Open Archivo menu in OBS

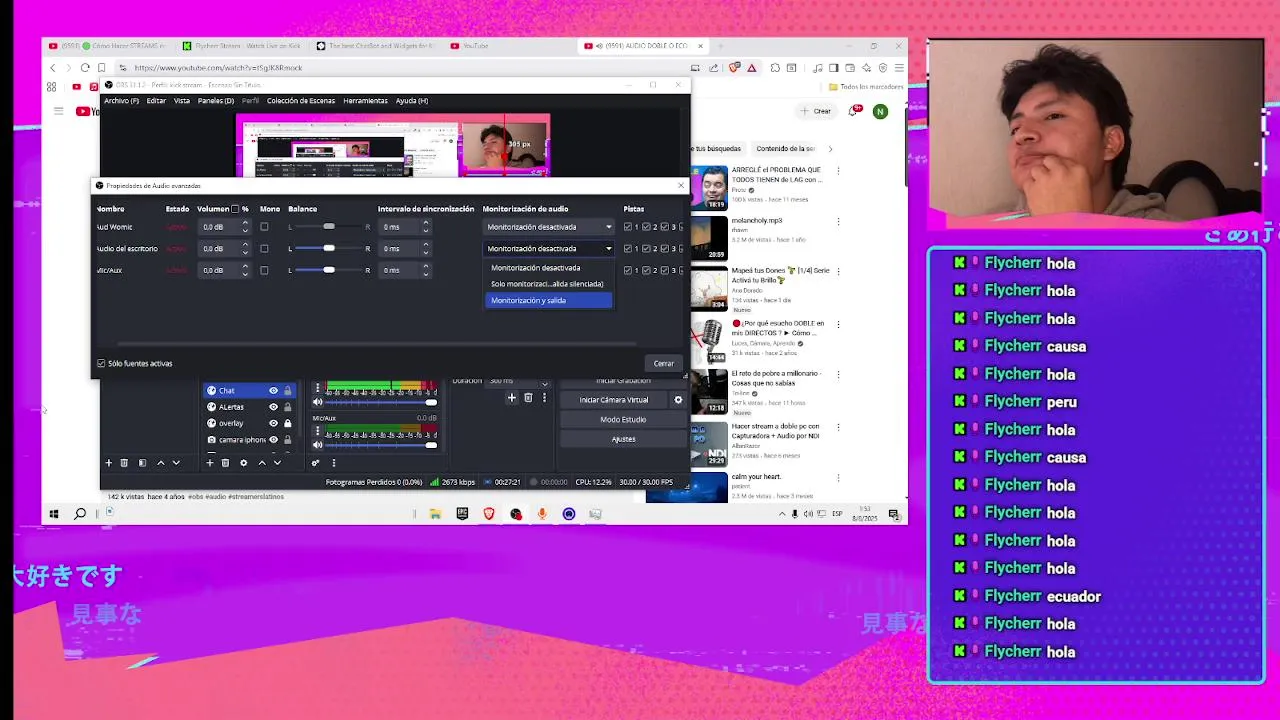(121, 100)
